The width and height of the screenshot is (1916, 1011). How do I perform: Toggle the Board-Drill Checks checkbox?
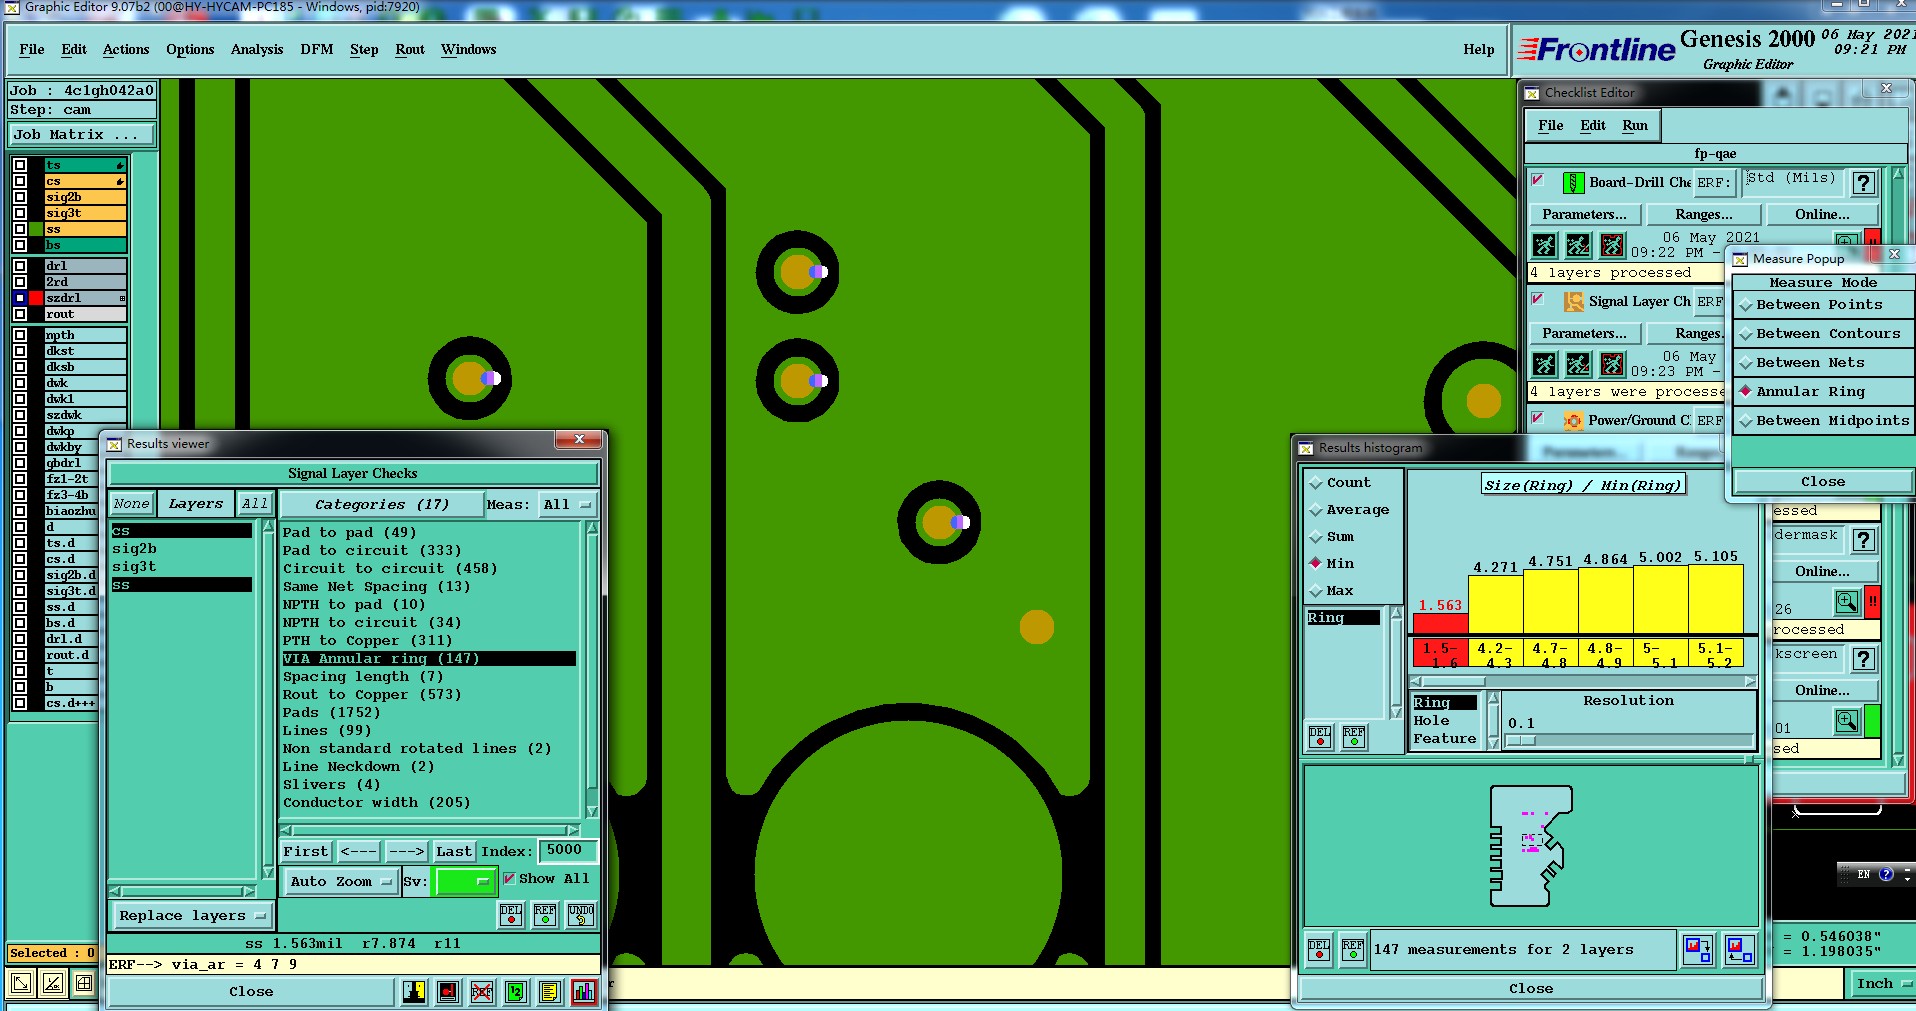click(x=1538, y=180)
